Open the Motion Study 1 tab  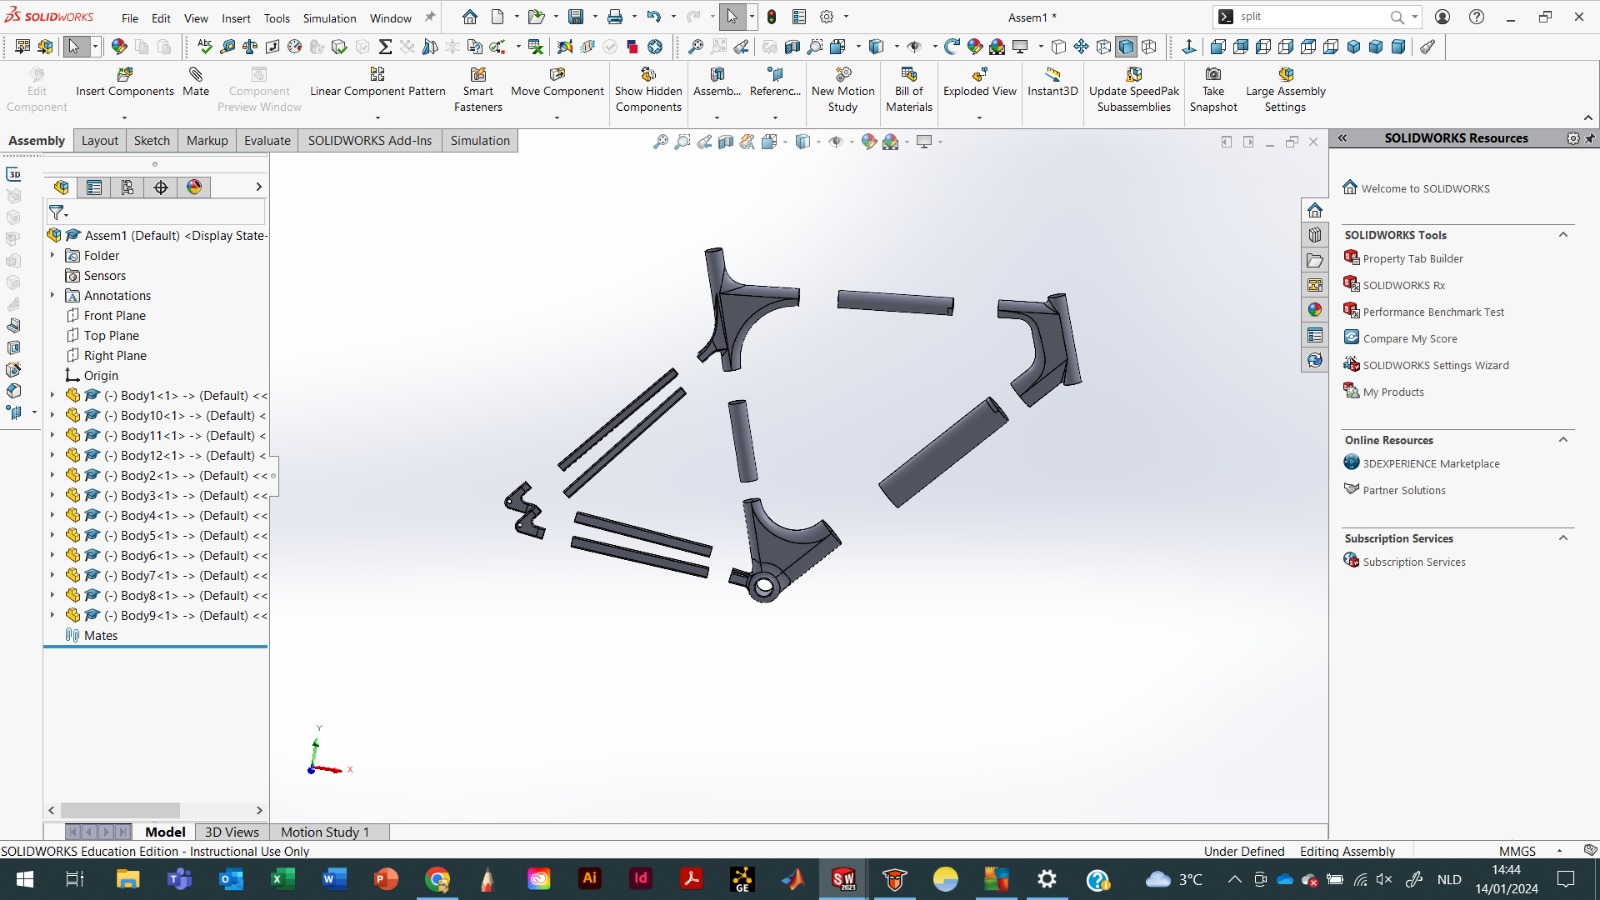(x=325, y=832)
